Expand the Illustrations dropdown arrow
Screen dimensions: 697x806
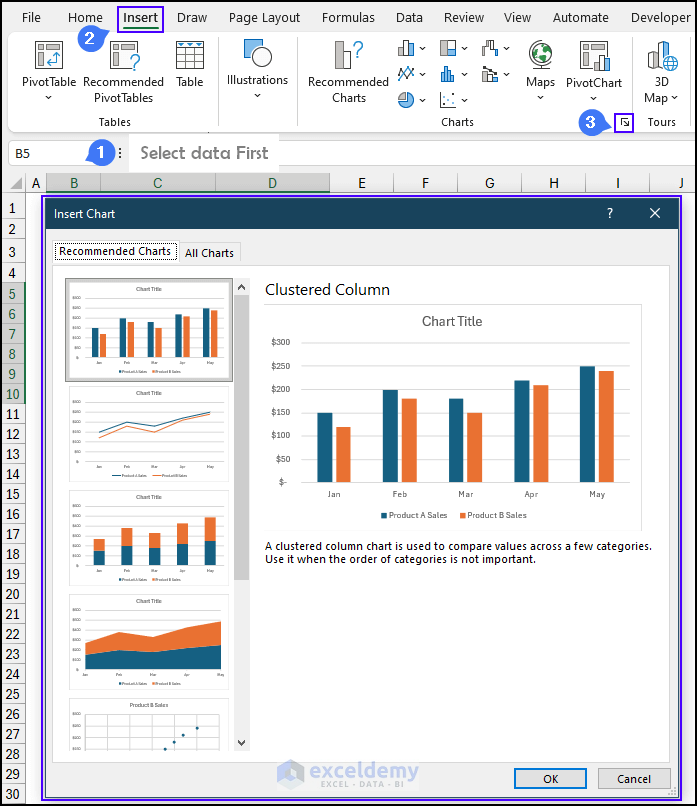tap(258, 96)
